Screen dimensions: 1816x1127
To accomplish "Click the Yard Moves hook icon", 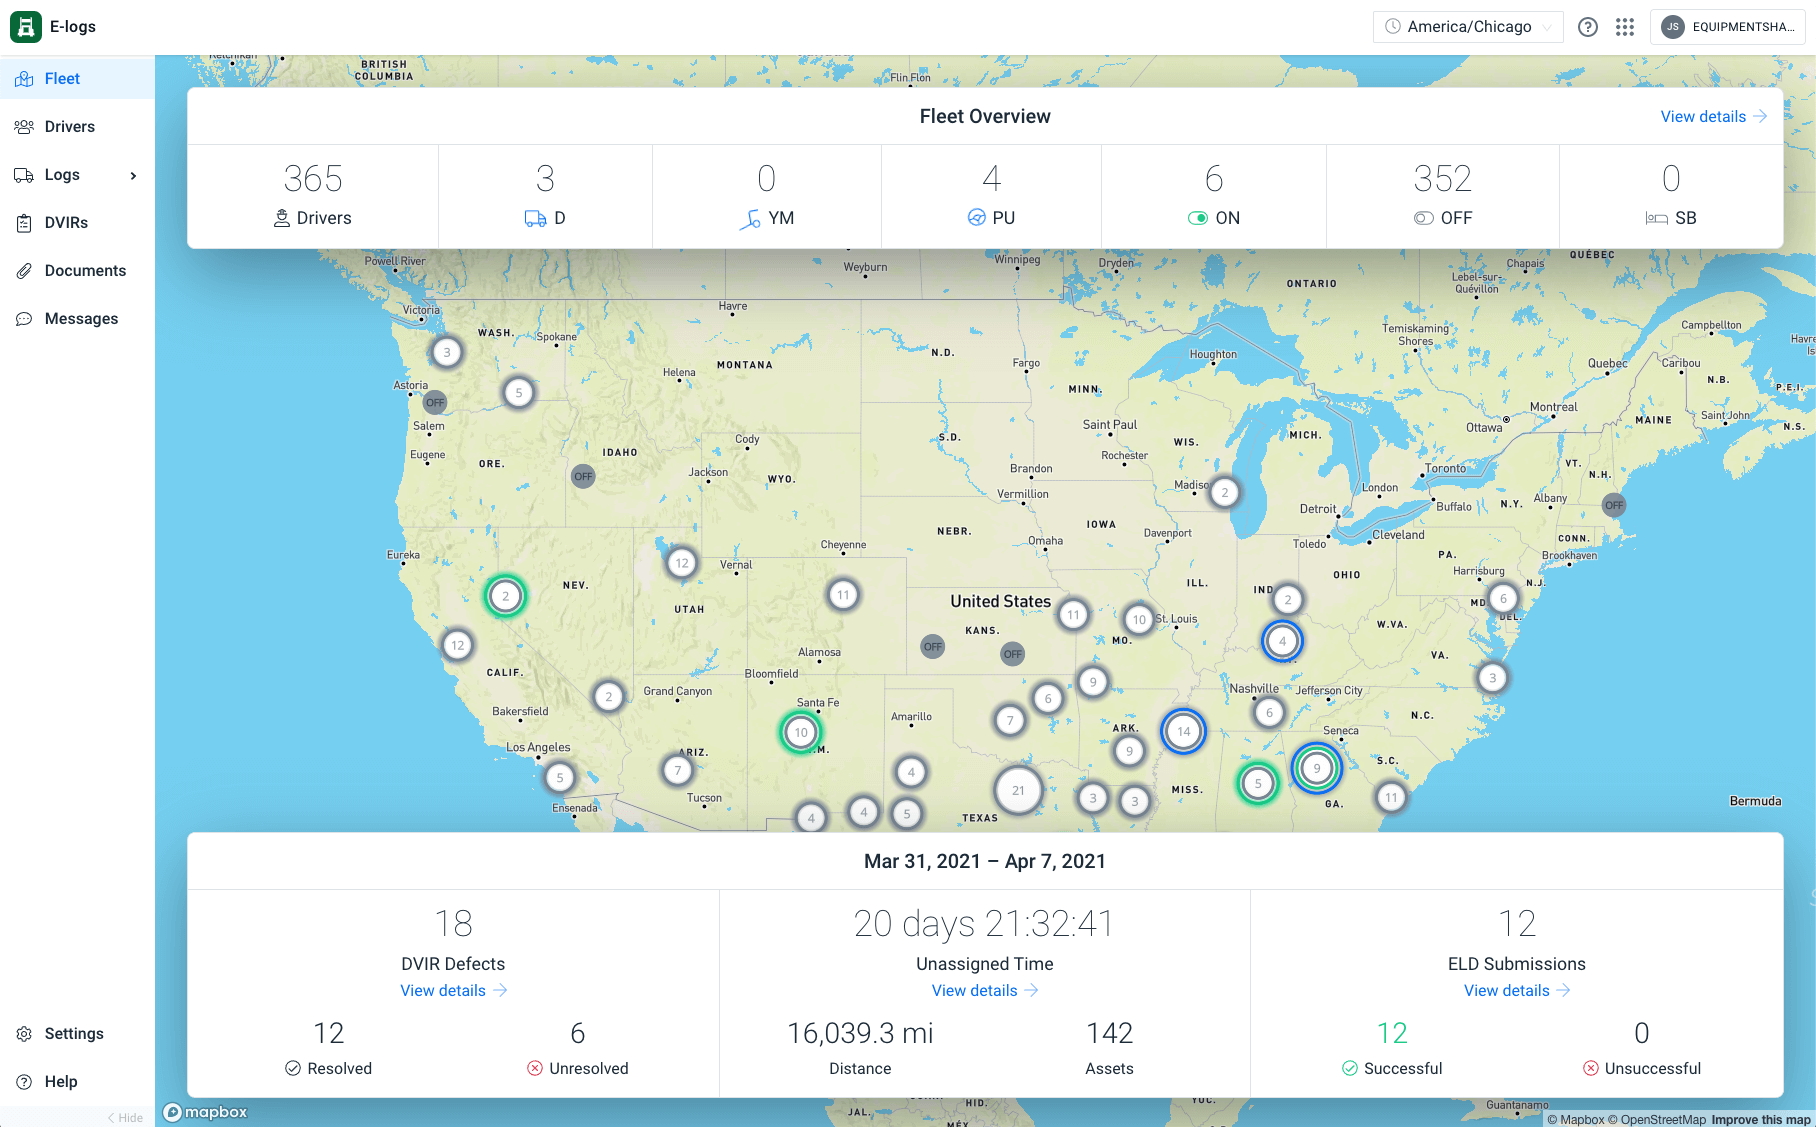I will click(x=751, y=217).
